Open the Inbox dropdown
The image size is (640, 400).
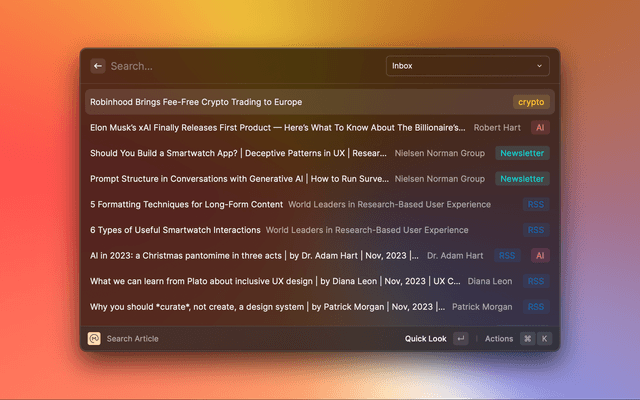[468, 66]
